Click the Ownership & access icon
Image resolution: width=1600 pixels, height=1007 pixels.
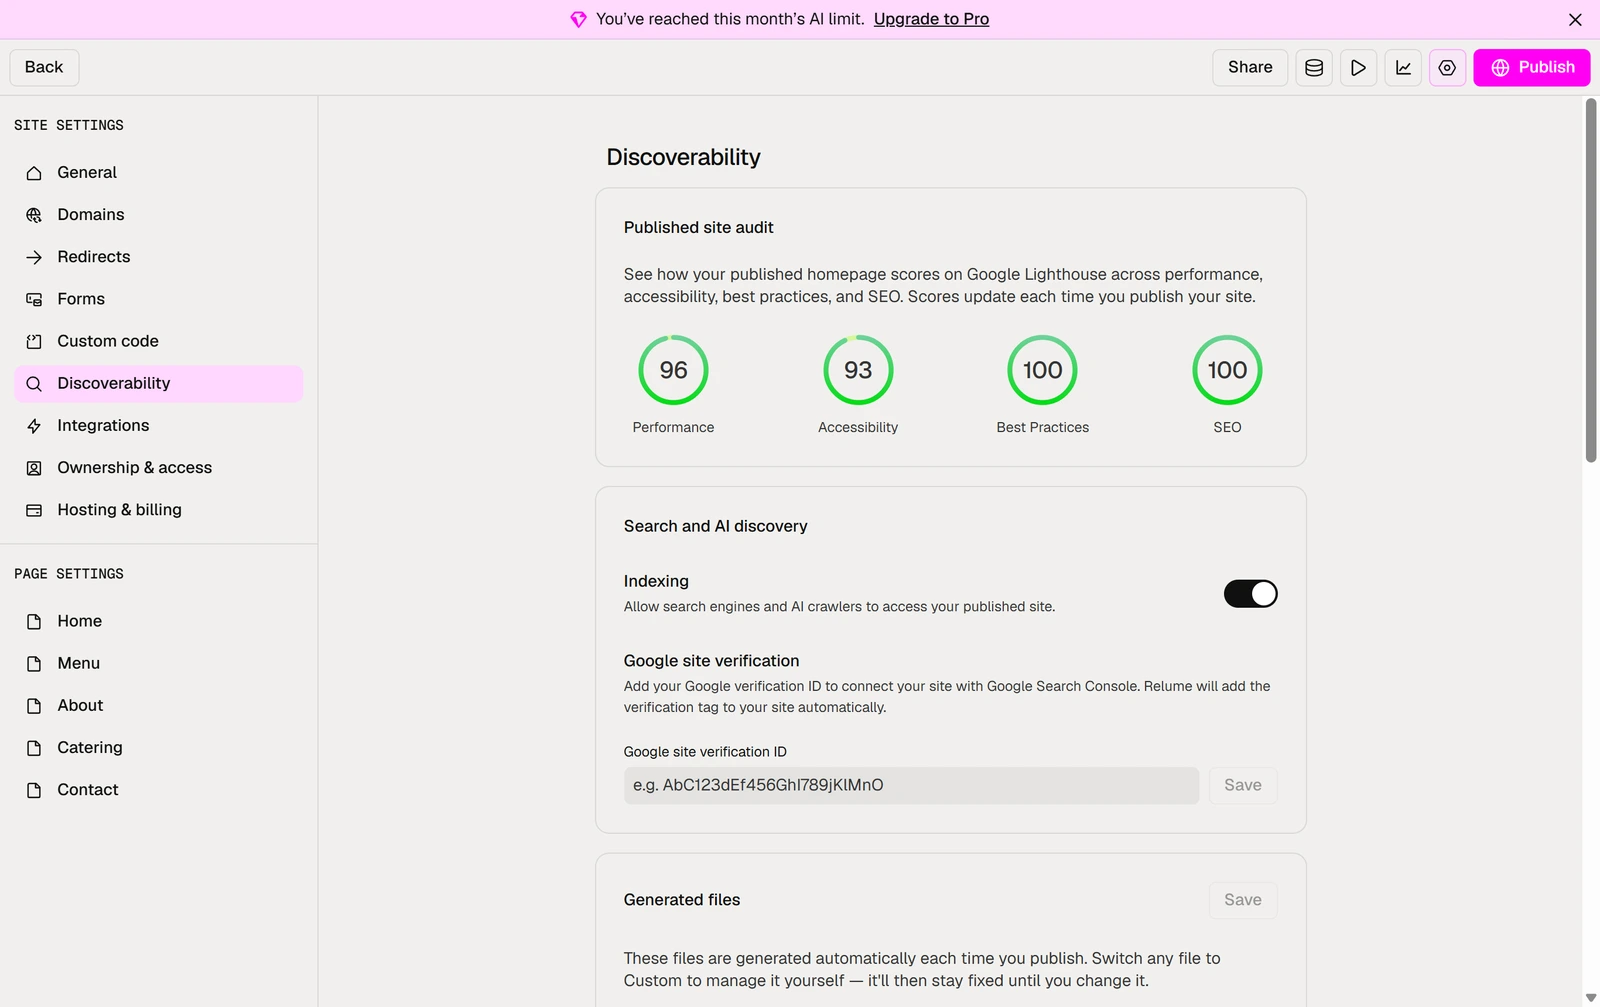[x=34, y=468]
